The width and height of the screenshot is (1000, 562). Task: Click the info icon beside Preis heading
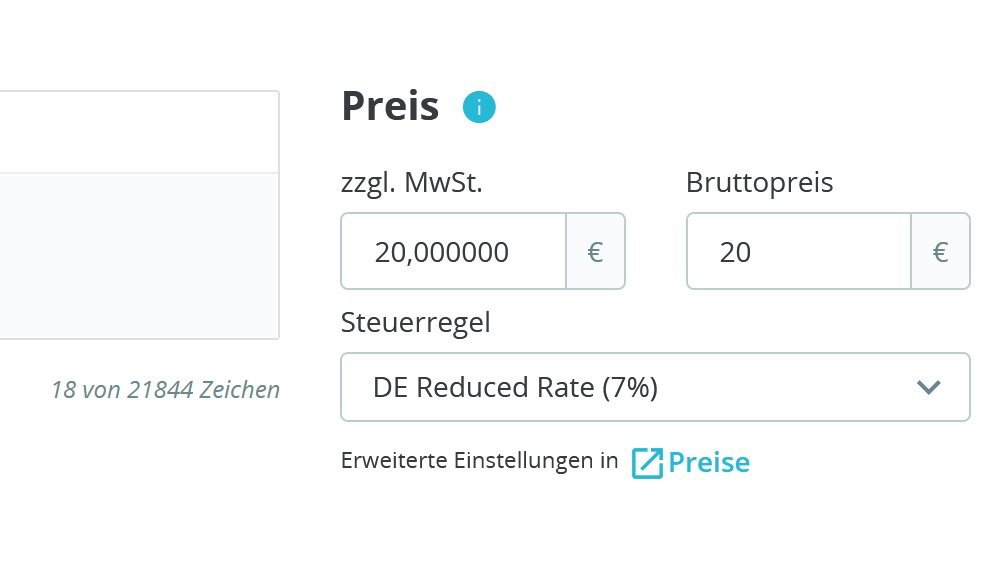[x=479, y=107]
